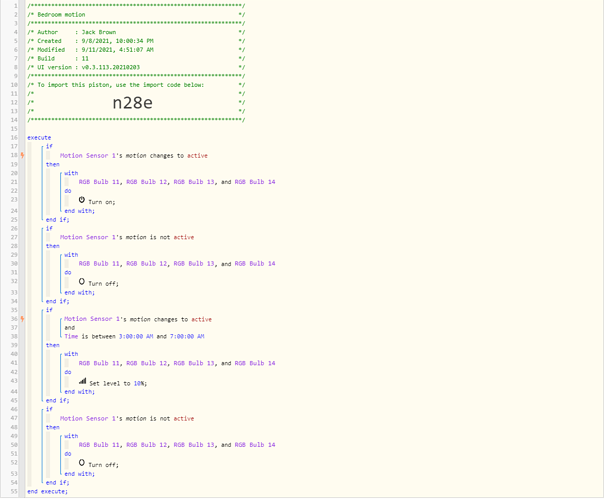
Task: Click the lightning trigger icon on line 18
Action: pos(22,155)
